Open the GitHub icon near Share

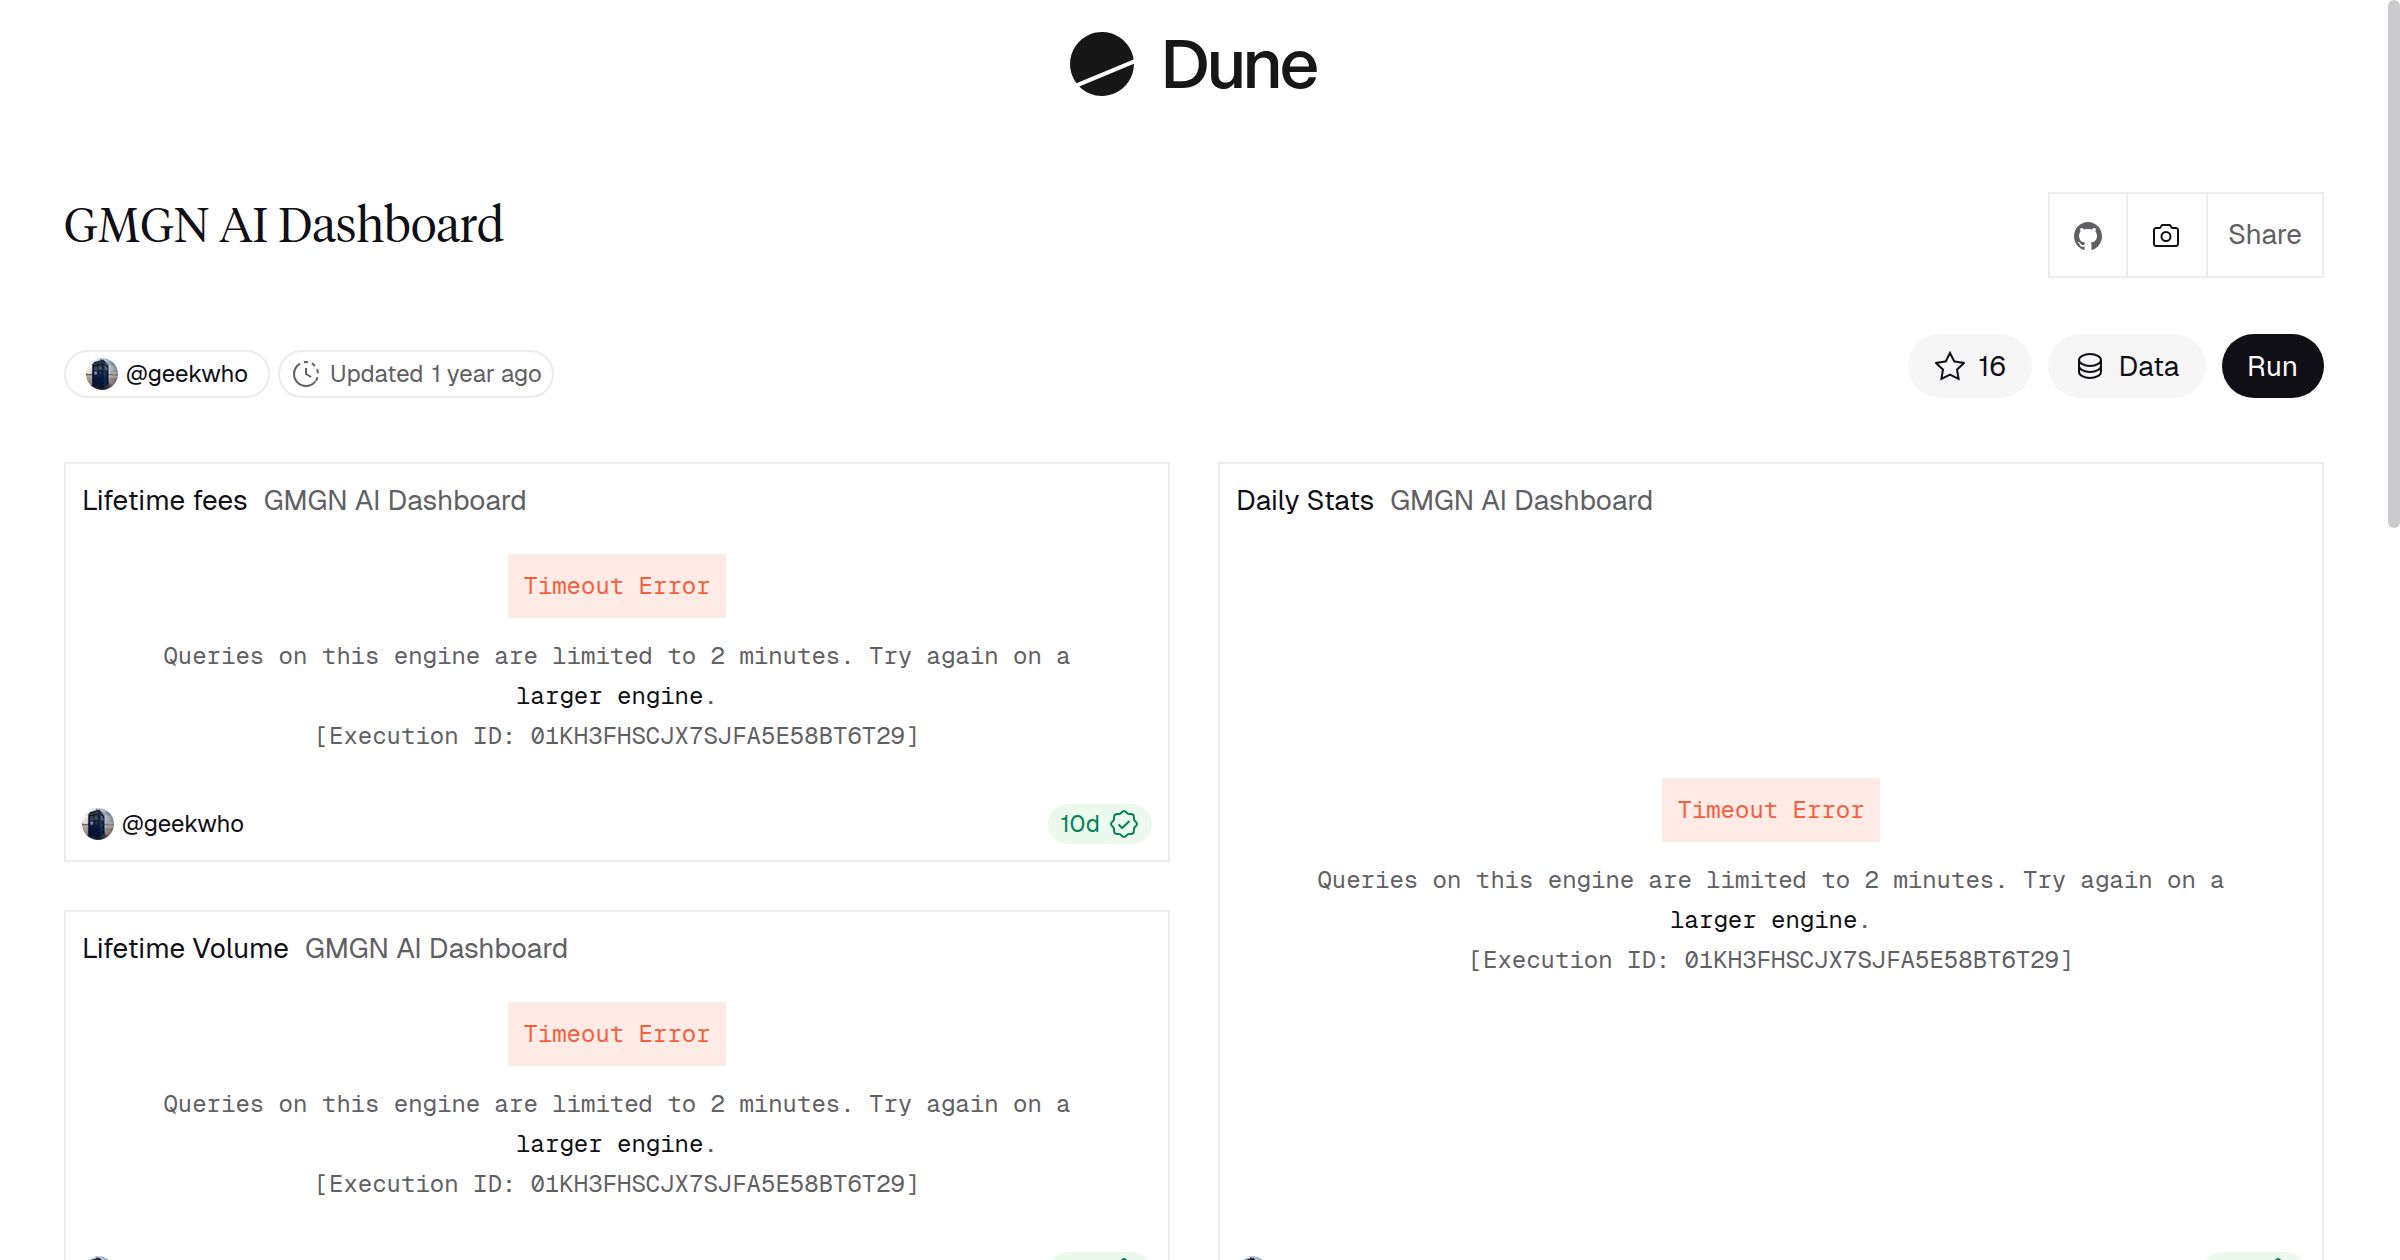pos(2088,235)
